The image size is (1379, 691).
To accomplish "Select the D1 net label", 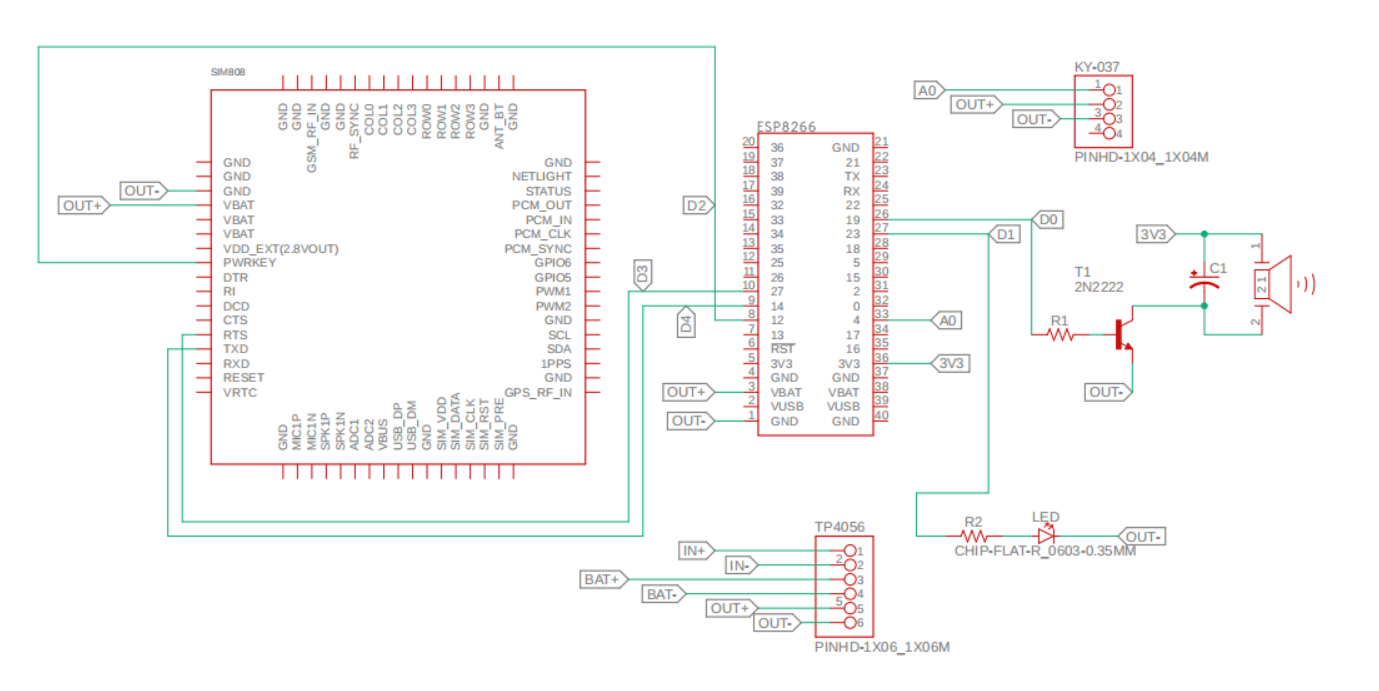I will pos(1004,234).
